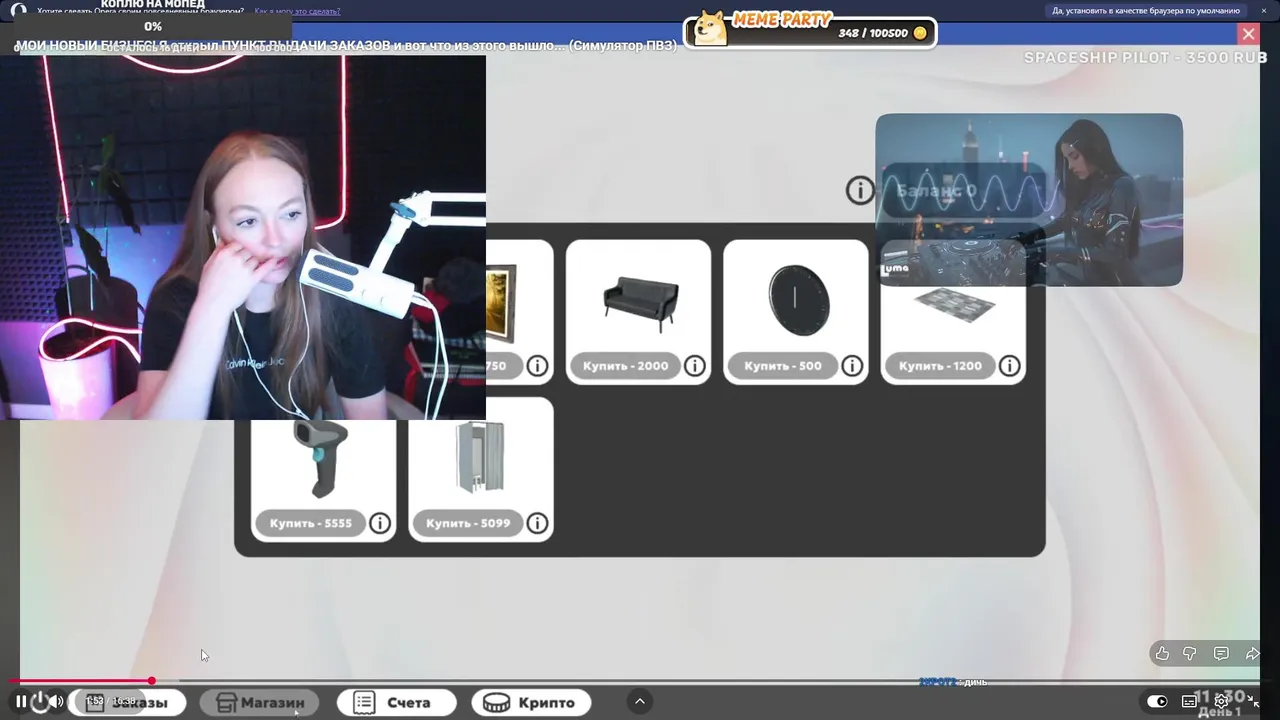Pause the video playback
Viewport: 1280px width, 720px height.
click(21, 702)
